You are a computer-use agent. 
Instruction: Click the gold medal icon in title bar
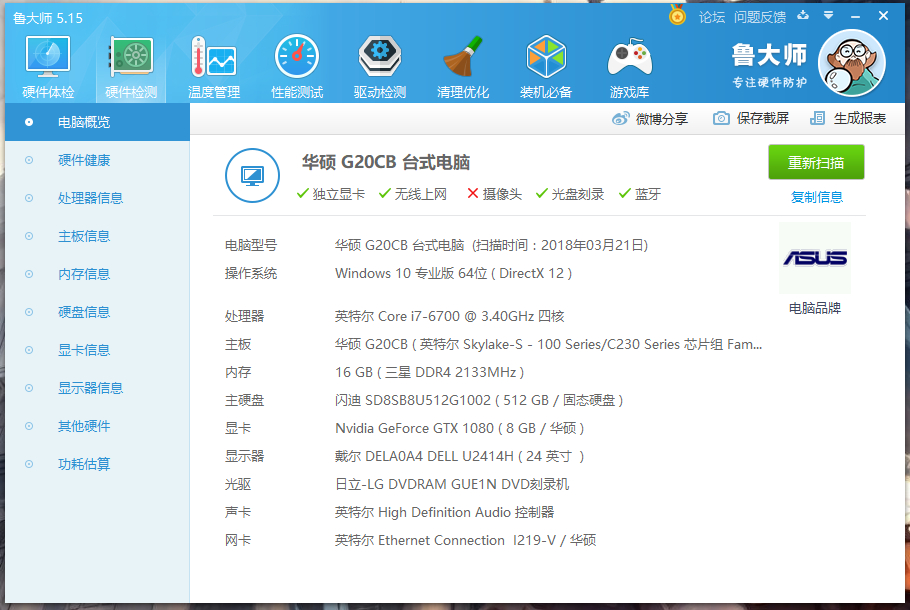pyautogui.click(x=677, y=16)
